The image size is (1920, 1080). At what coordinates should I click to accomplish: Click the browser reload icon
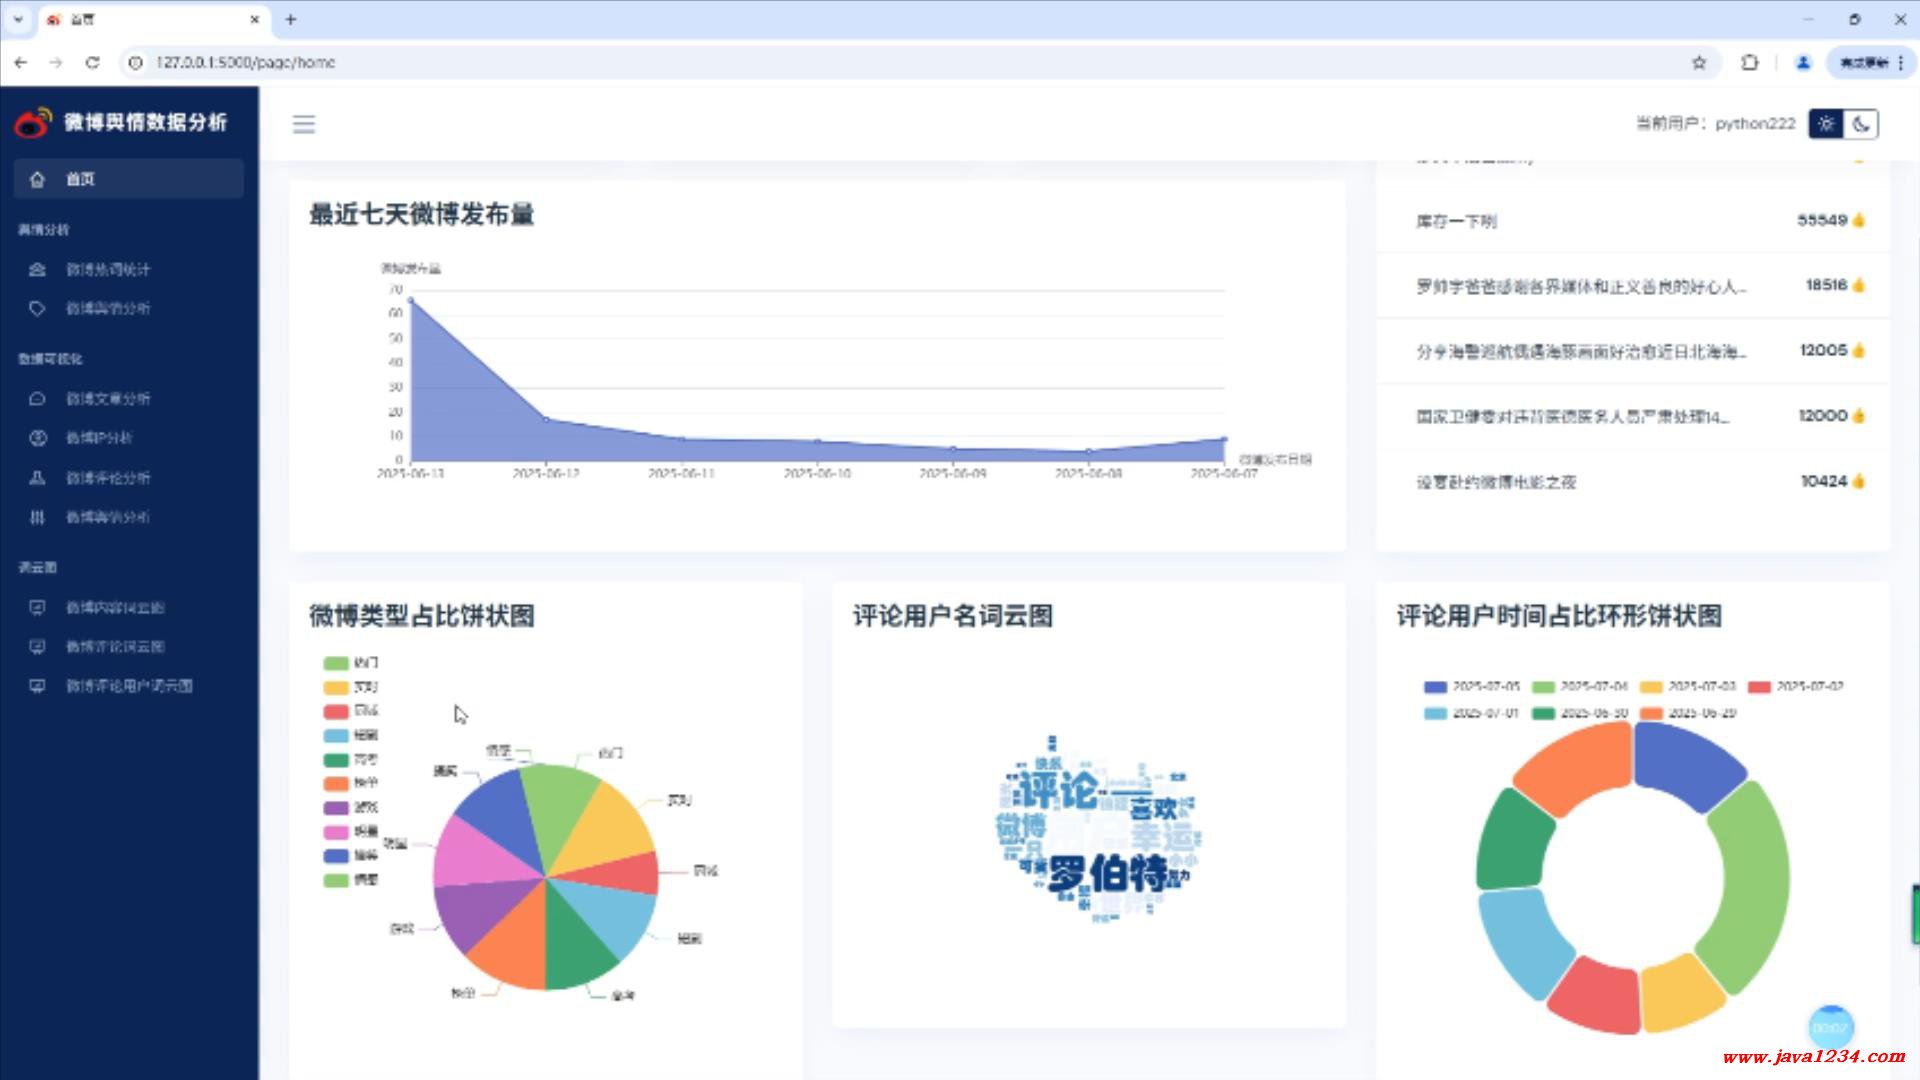93,62
